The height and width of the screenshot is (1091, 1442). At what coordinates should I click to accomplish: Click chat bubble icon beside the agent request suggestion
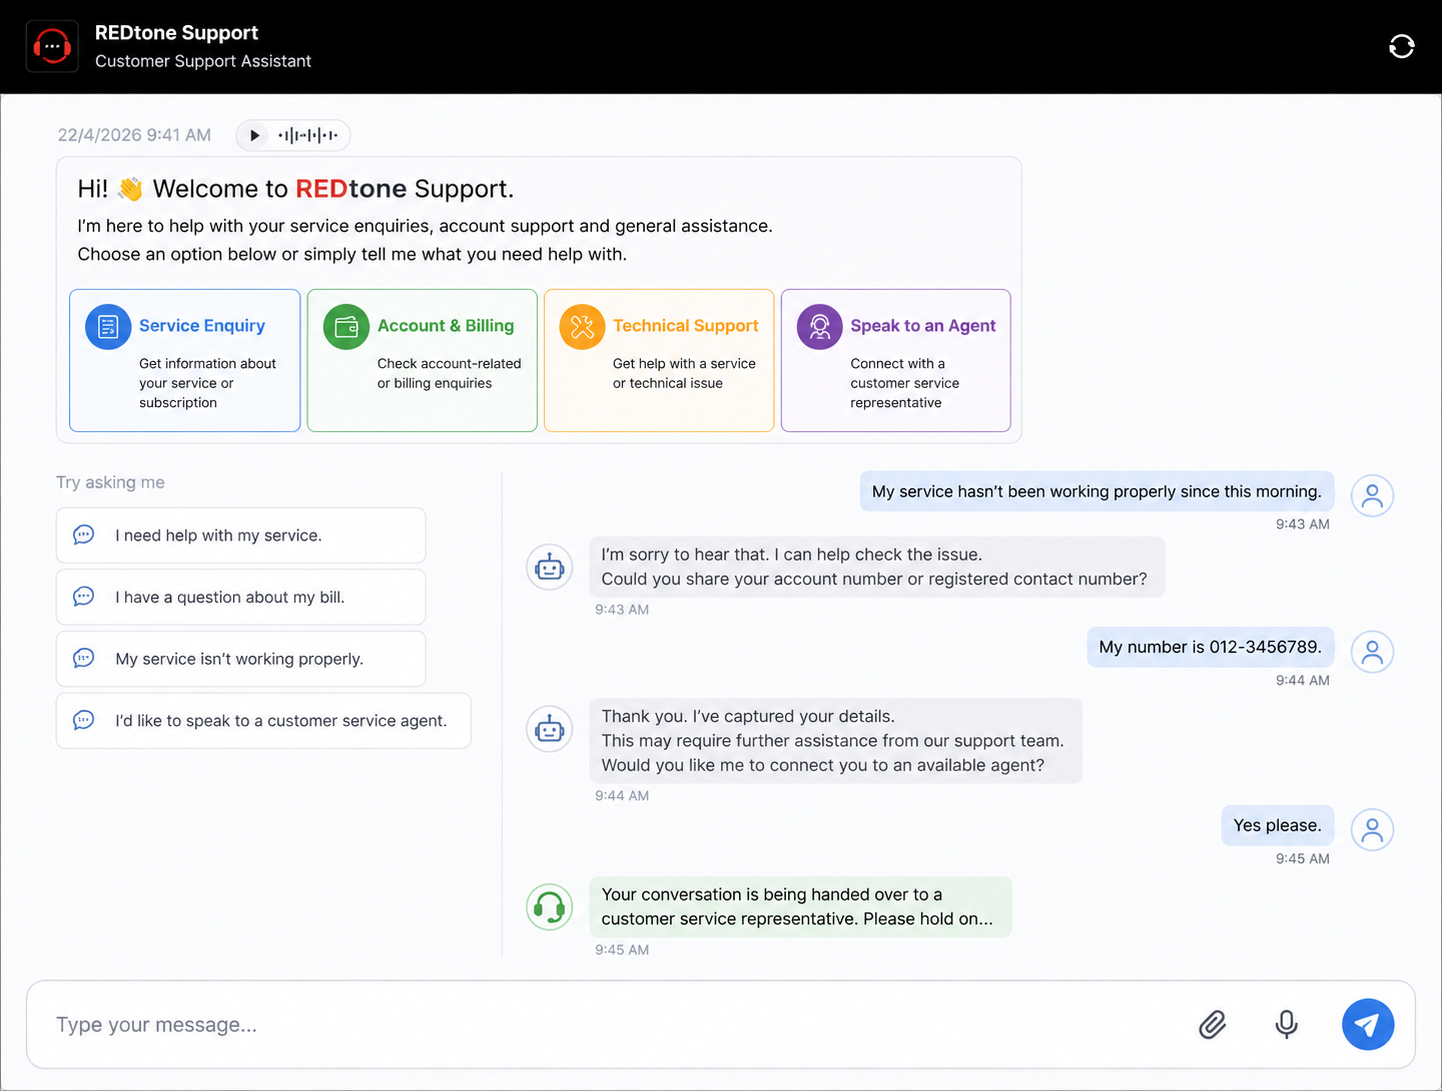(84, 720)
